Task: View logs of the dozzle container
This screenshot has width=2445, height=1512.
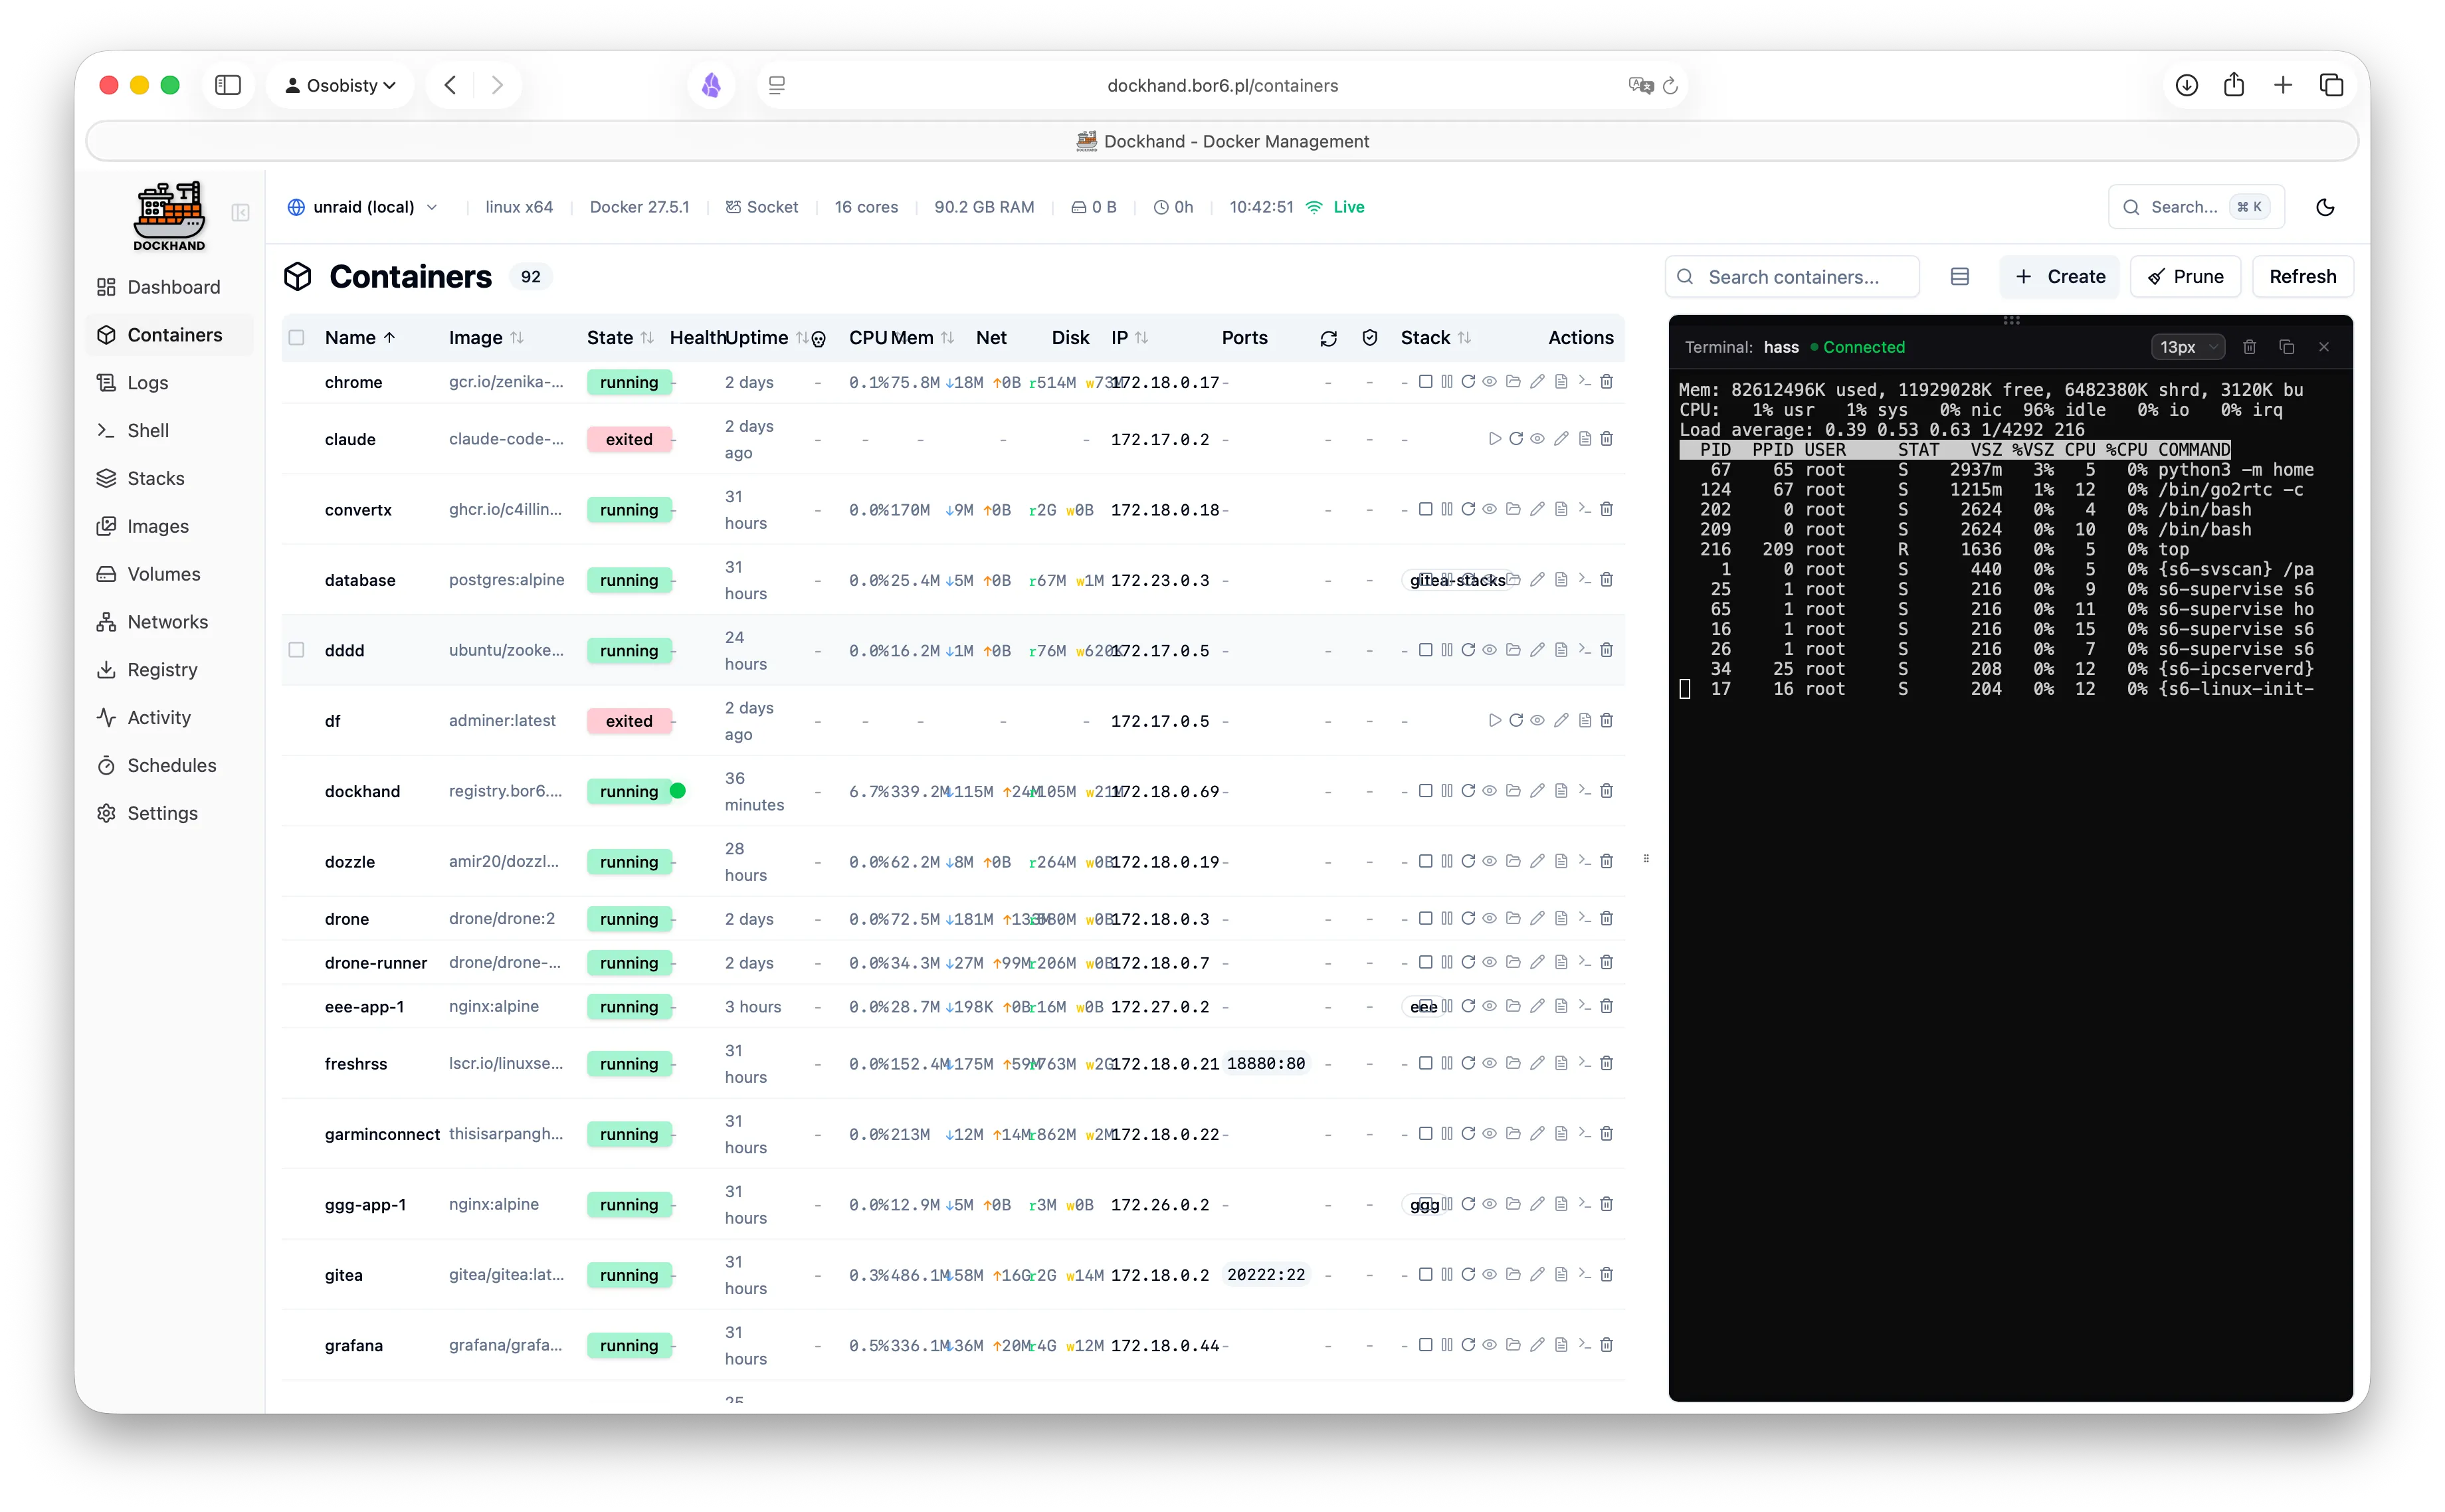Action: pos(1561,861)
